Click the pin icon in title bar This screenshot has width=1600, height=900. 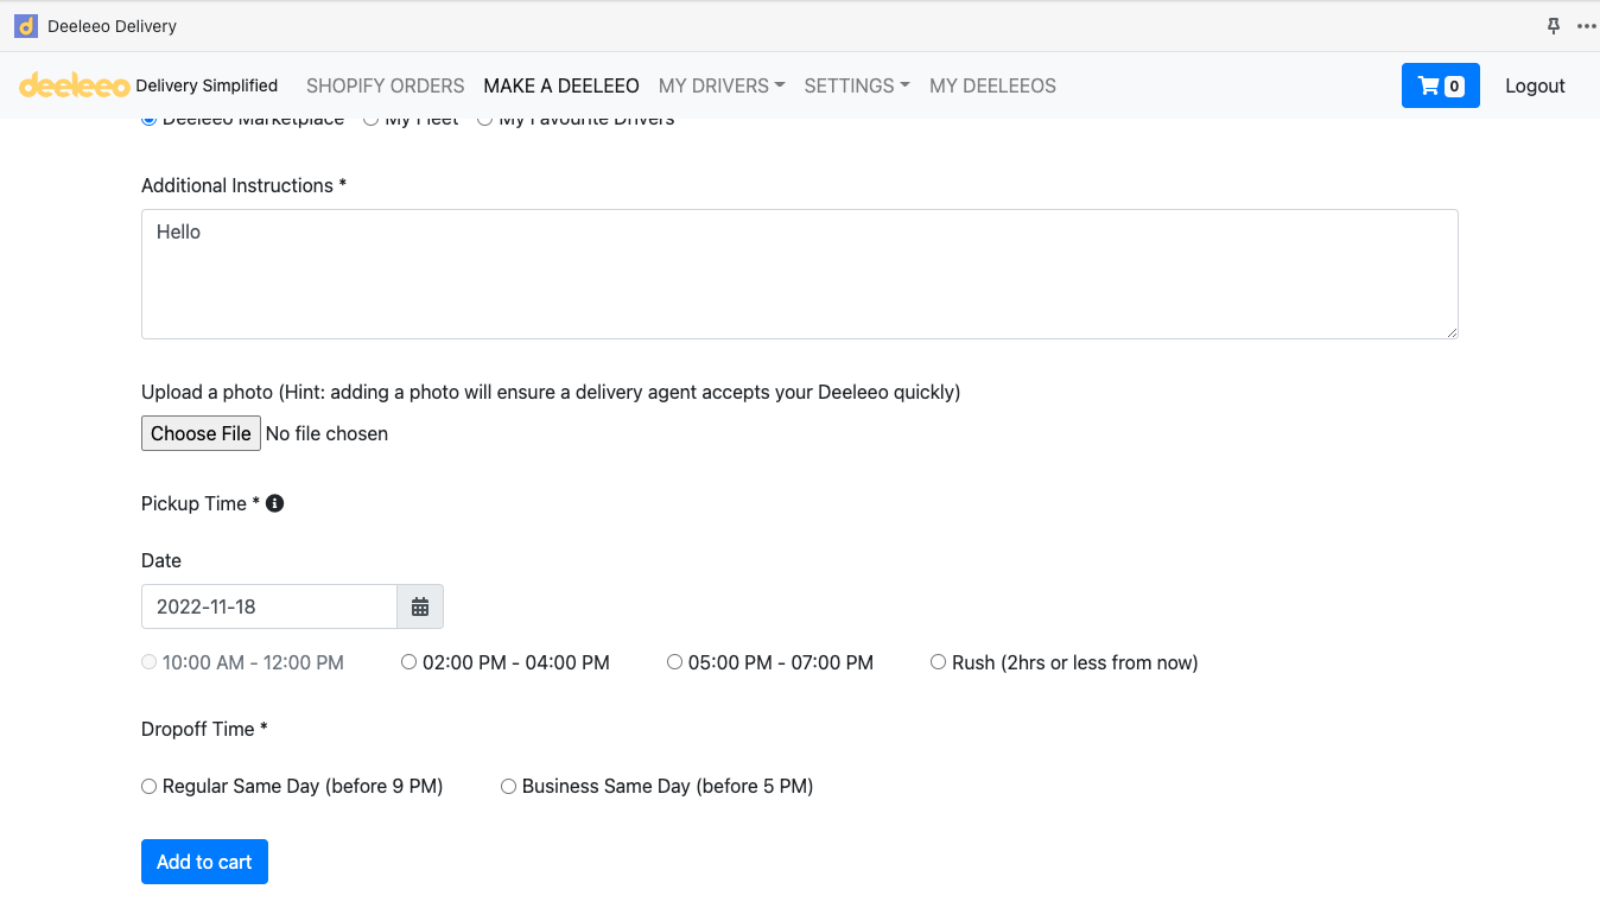point(1553,26)
